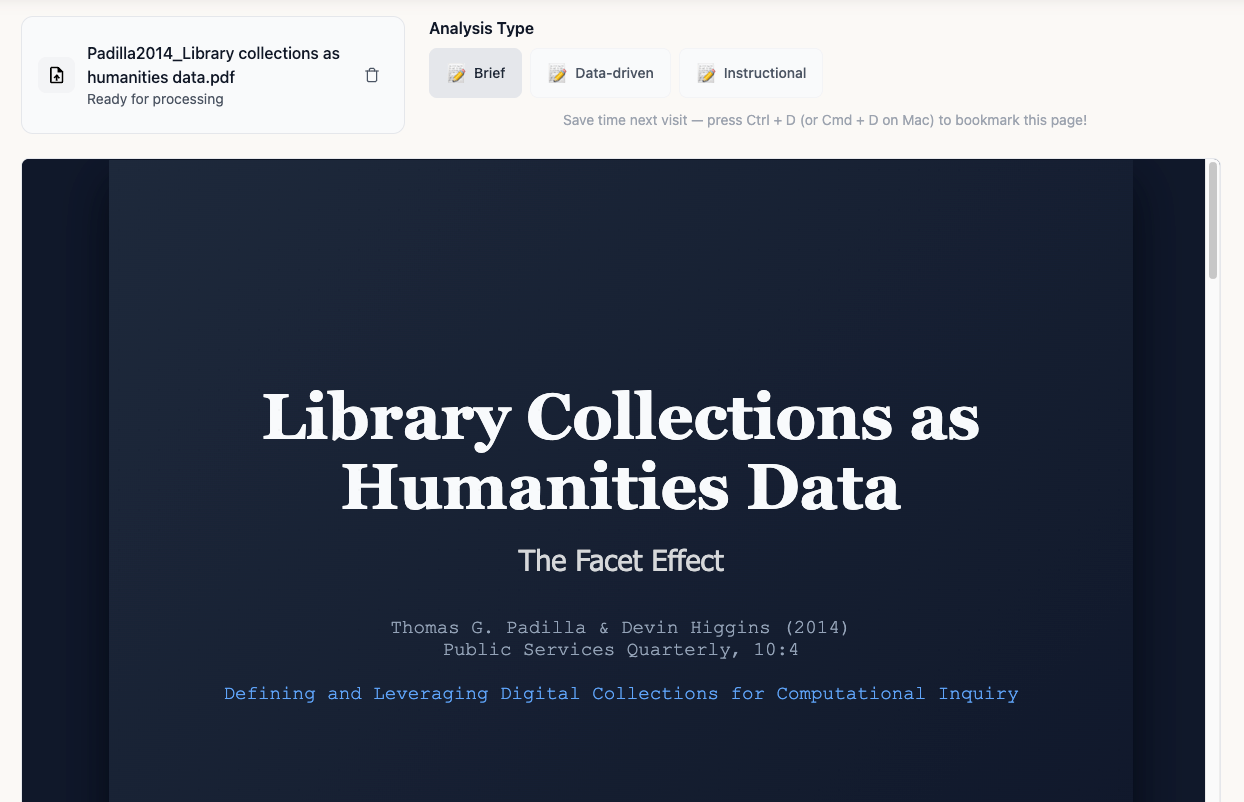Enable the Instructional analysis mode
Image resolution: width=1244 pixels, height=802 pixels.
pos(751,72)
